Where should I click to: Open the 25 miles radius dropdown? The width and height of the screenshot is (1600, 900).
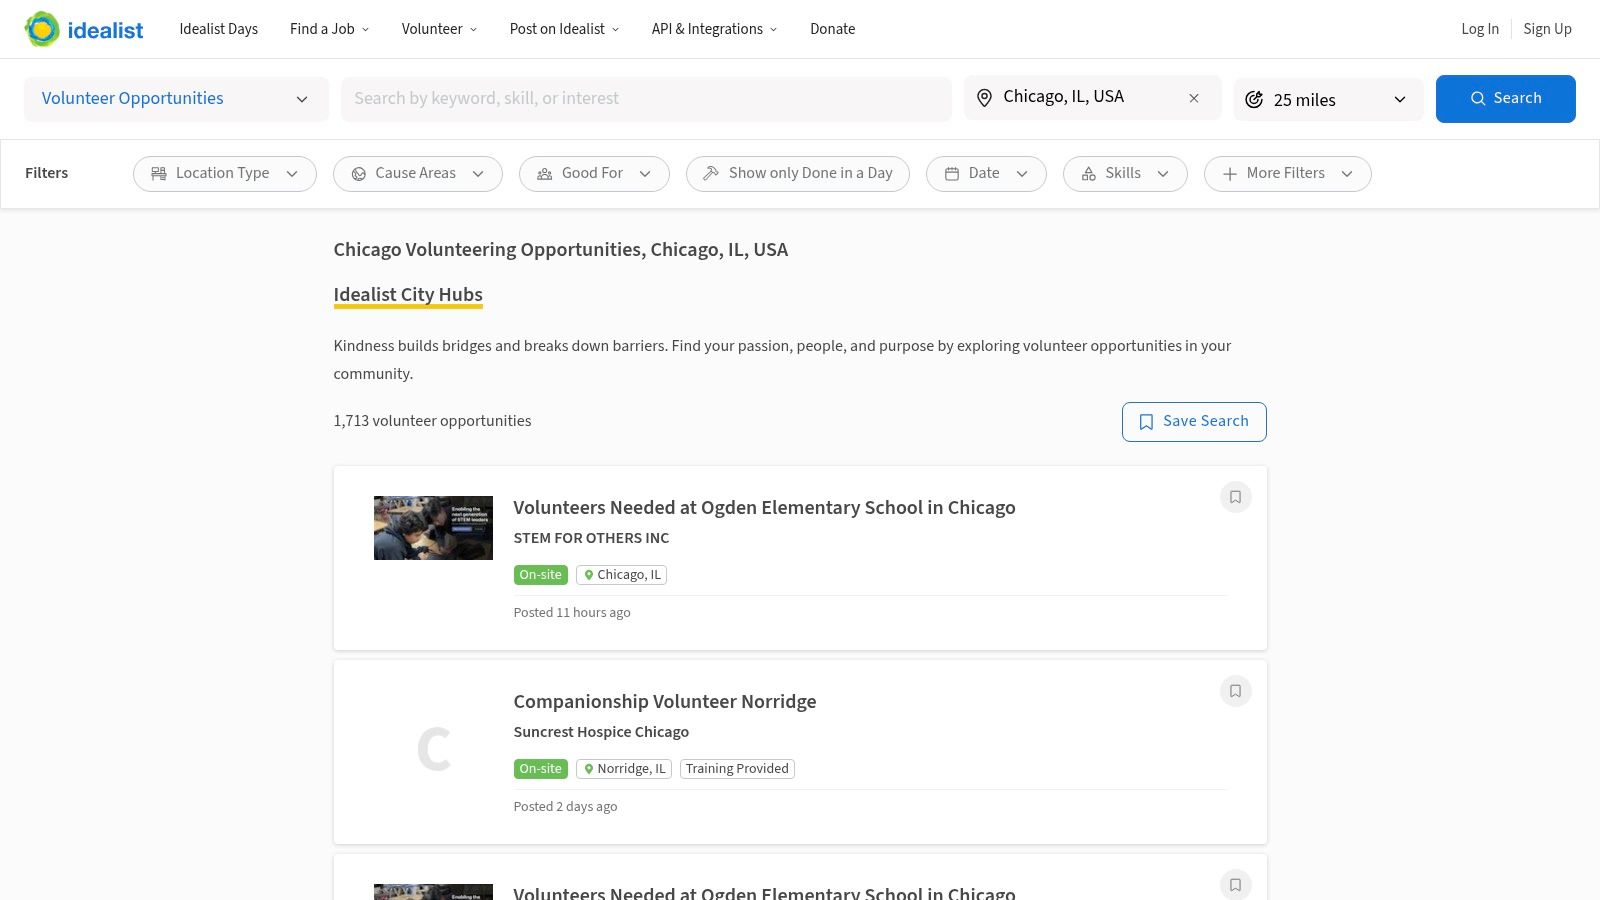point(1328,99)
